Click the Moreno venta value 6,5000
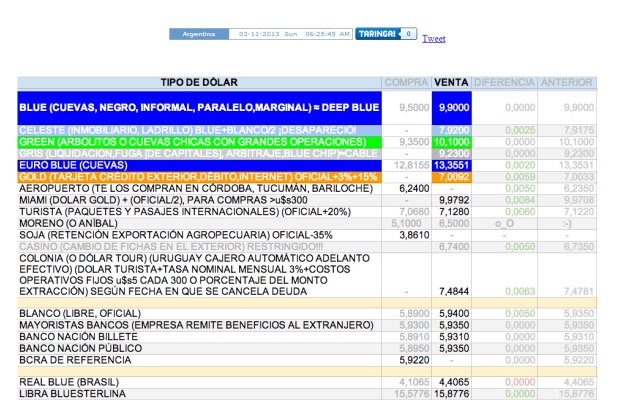Image resolution: width=640 pixels, height=400 pixels. click(x=454, y=224)
